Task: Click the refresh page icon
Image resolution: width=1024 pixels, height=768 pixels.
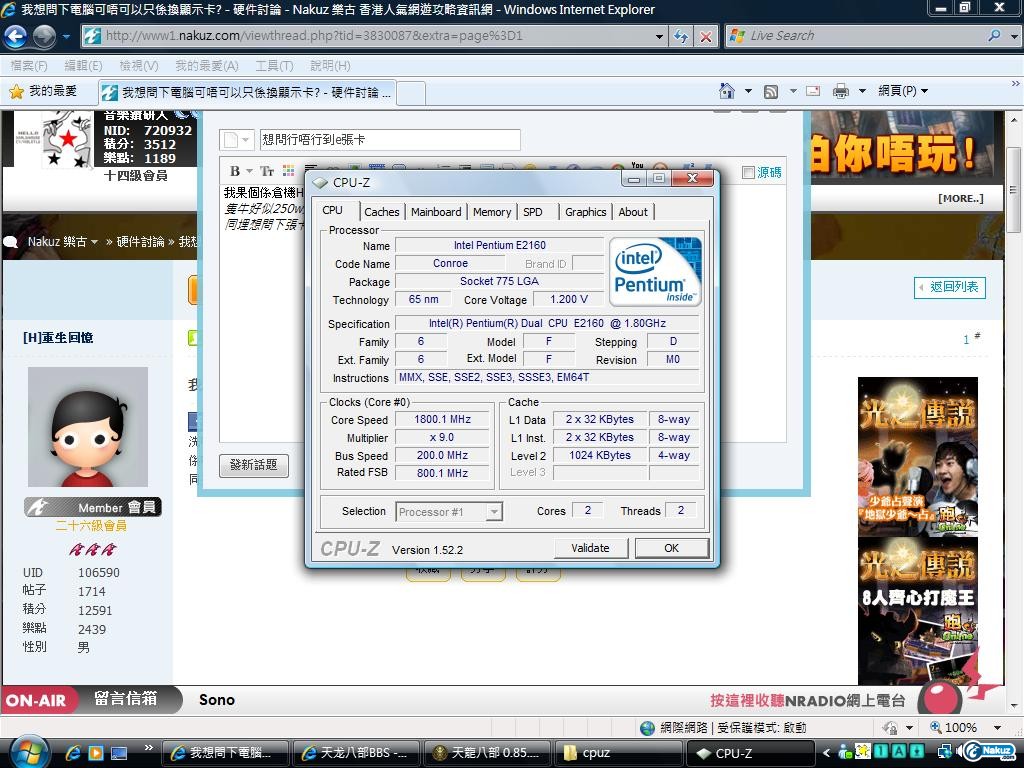Action: (681, 36)
